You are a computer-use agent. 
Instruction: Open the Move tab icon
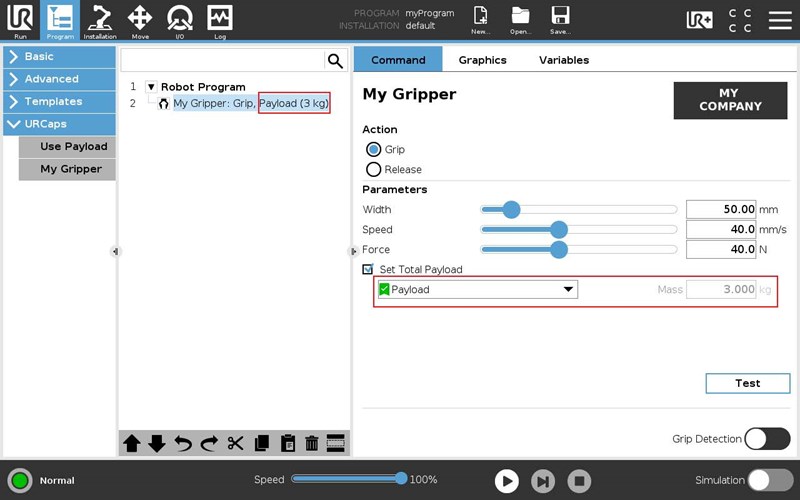click(140, 19)
